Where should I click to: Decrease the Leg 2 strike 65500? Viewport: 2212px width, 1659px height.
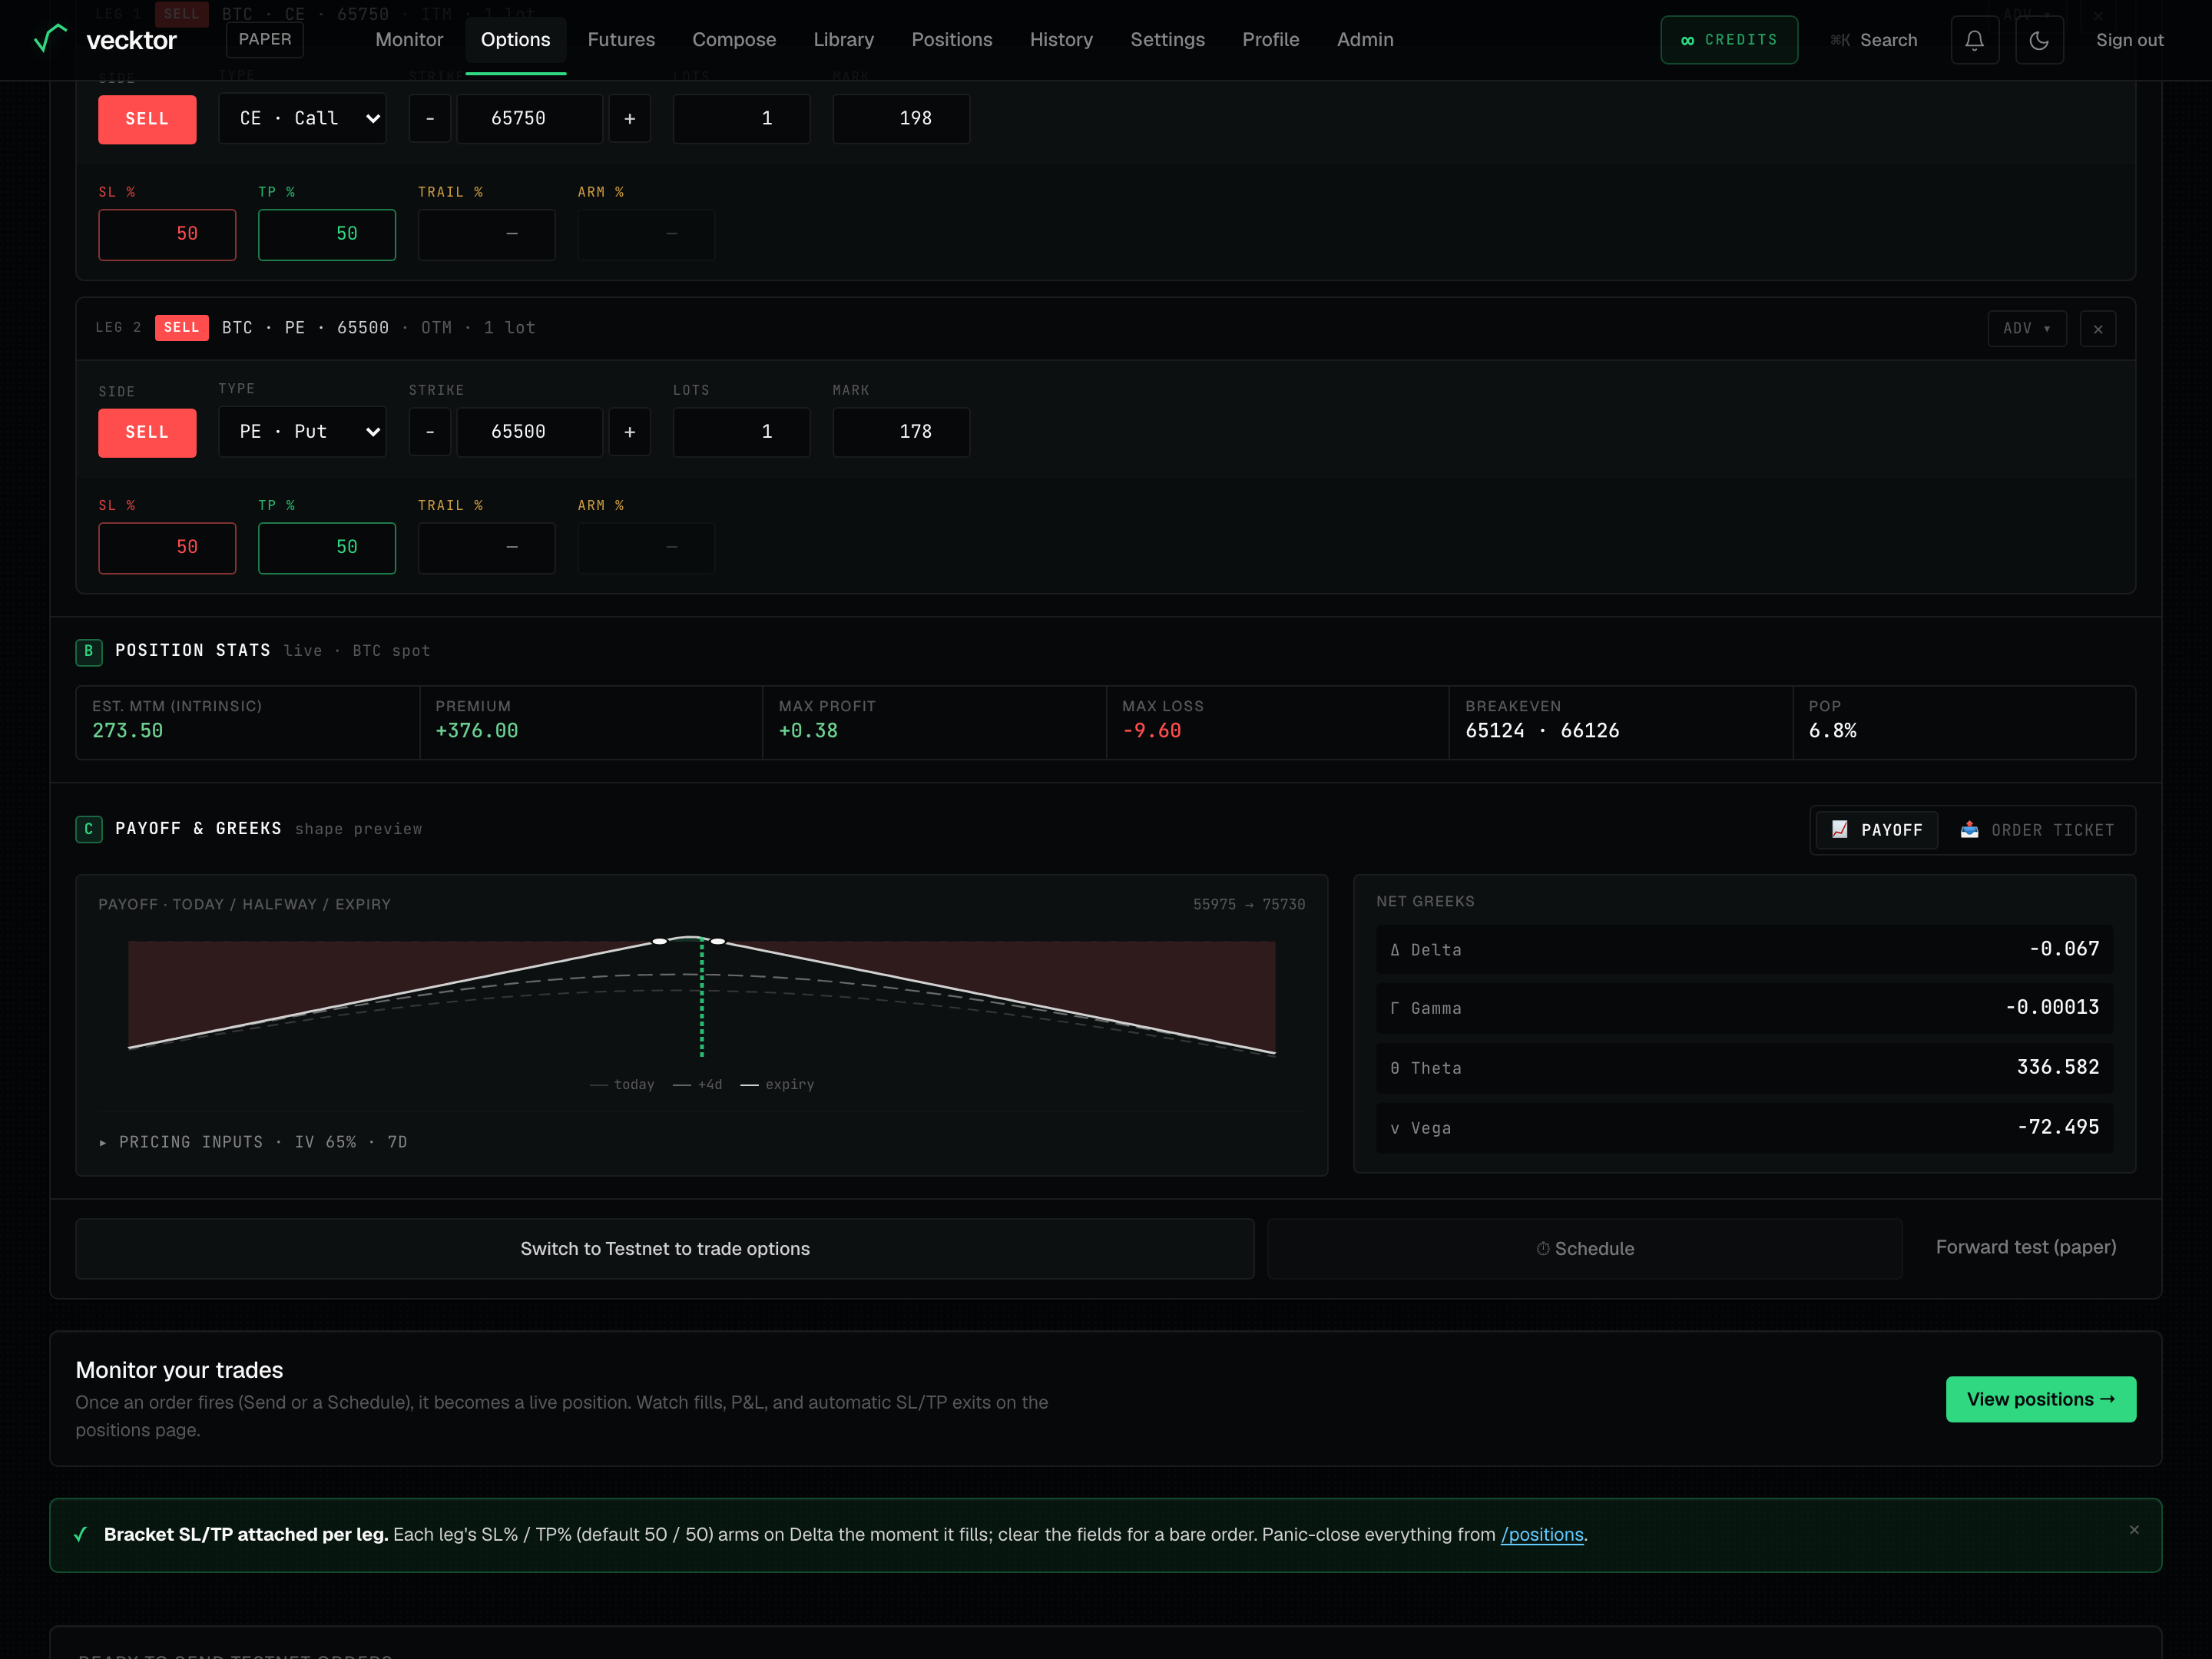click(430, 432)
